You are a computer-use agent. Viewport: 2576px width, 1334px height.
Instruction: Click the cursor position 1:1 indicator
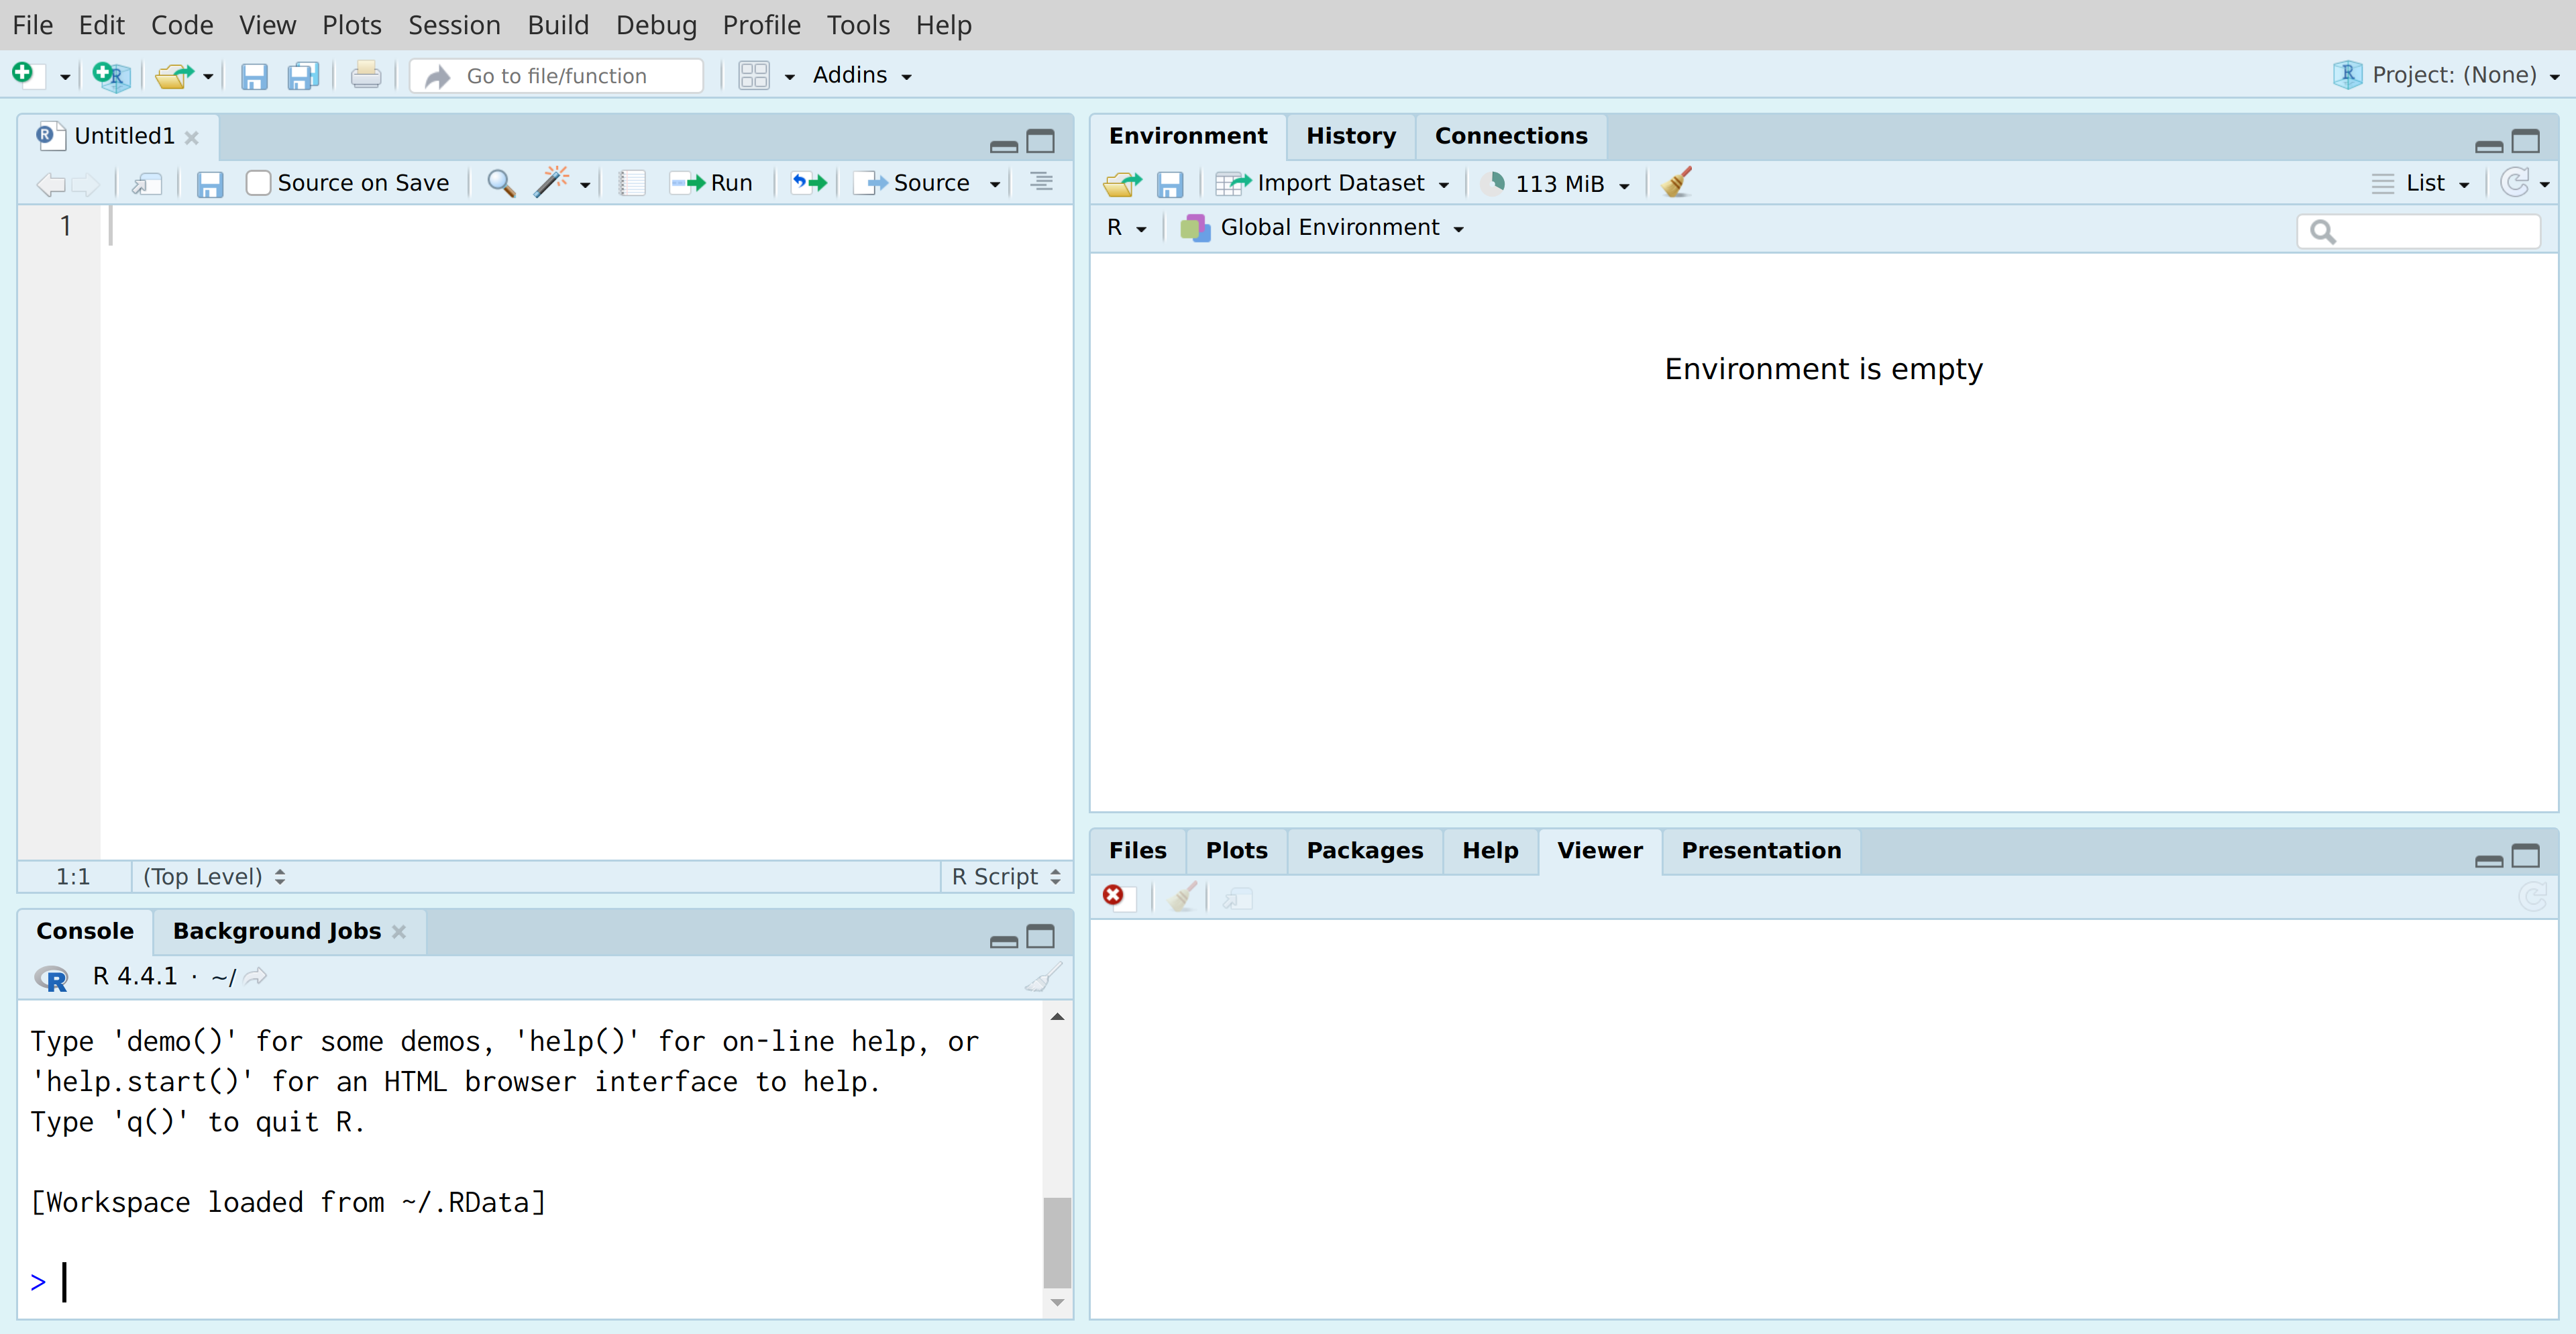click(73, 877)
